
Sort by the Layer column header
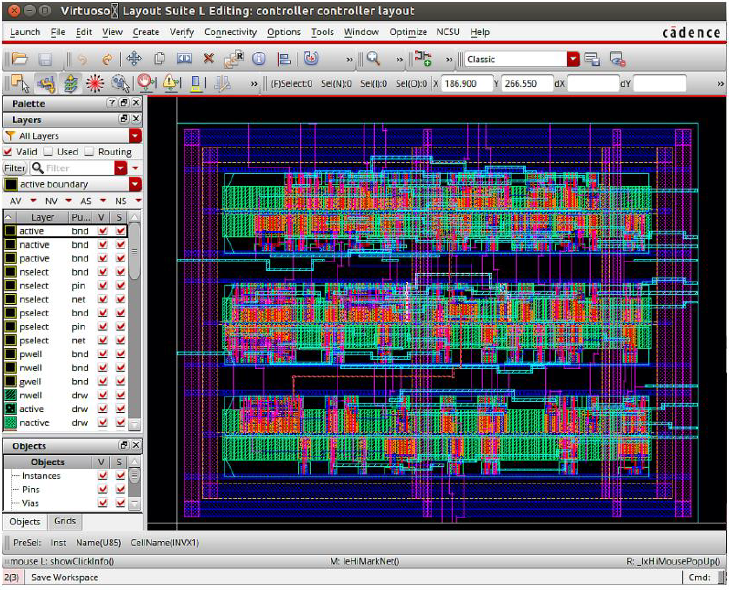42,217
